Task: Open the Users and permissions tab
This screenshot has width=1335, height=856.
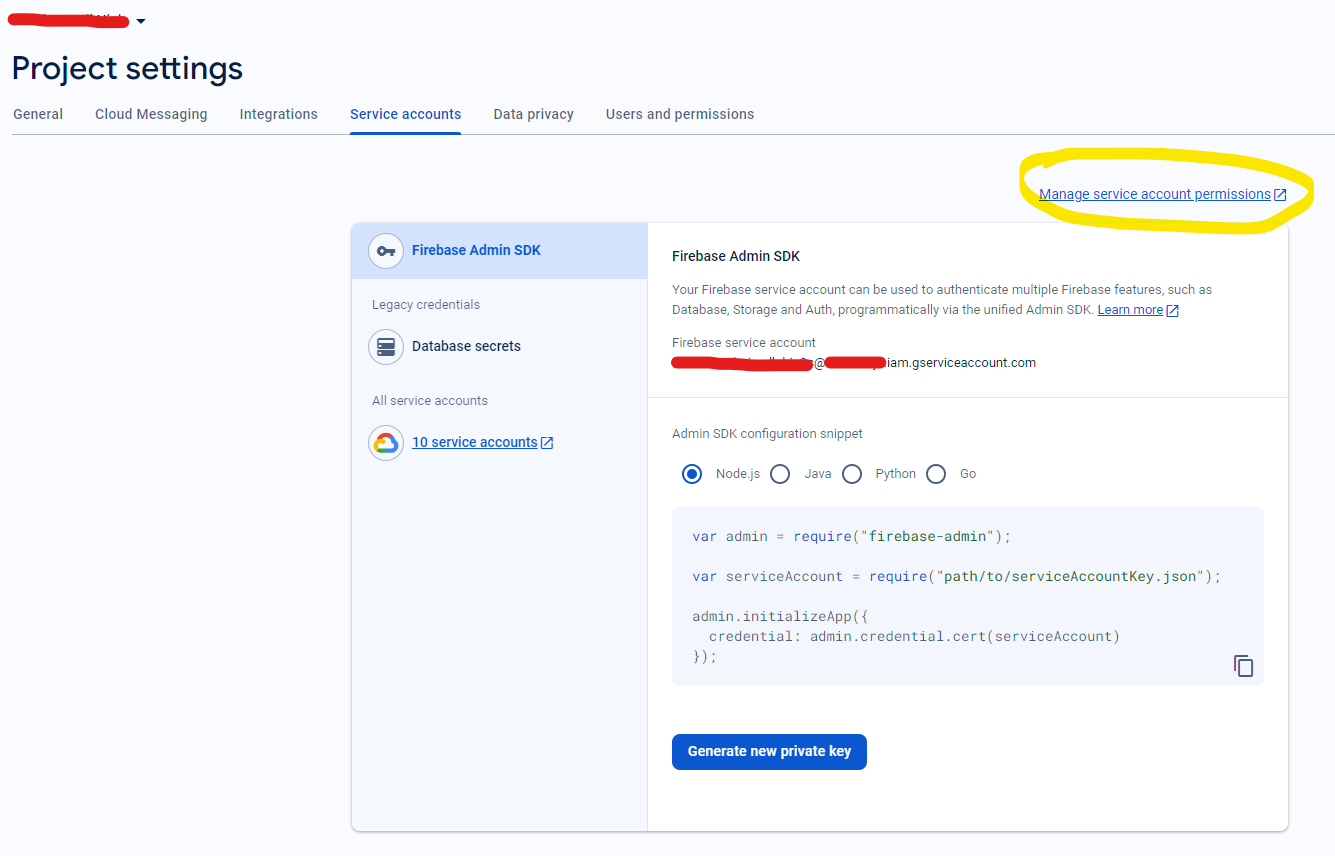Action: tap(679, 114)
